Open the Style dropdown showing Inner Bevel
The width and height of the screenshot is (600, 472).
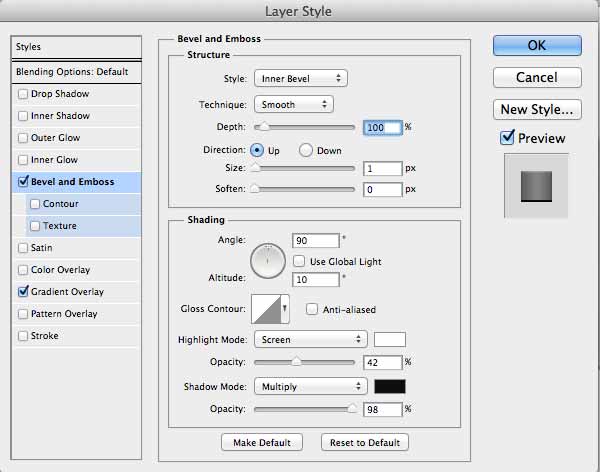pos(301,78)
